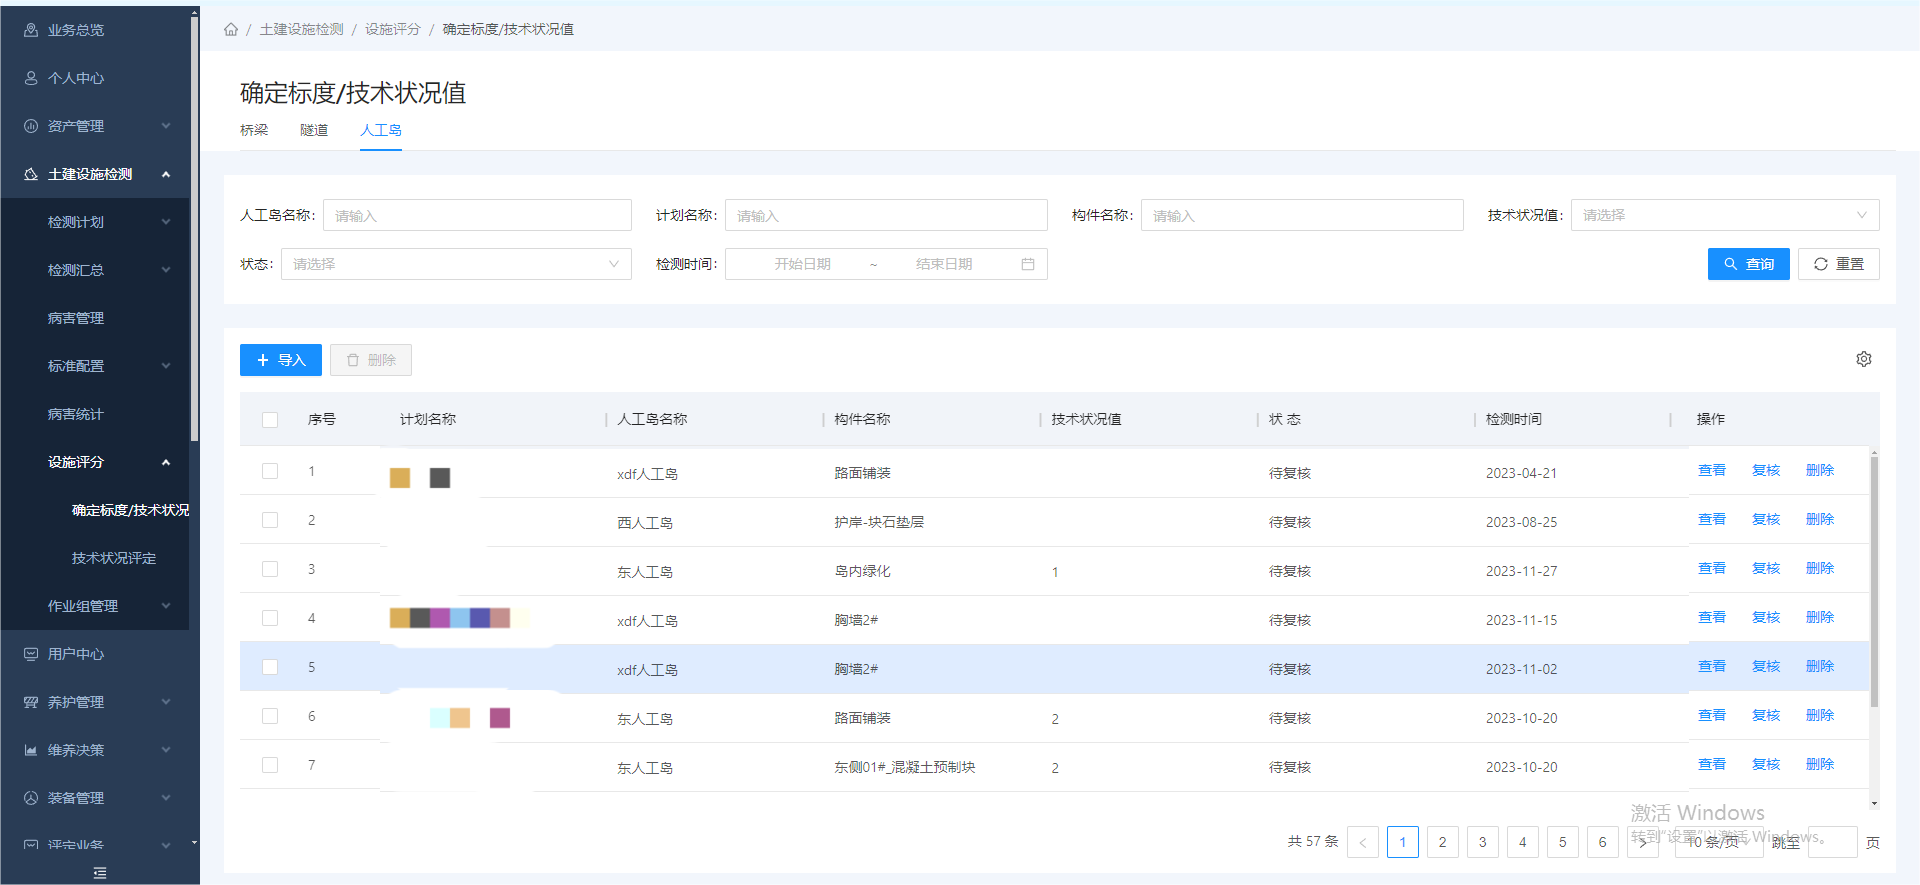Check the row 3 checkbox
The height and width of the screenshot is (885, 1920).
pos(270,569)
